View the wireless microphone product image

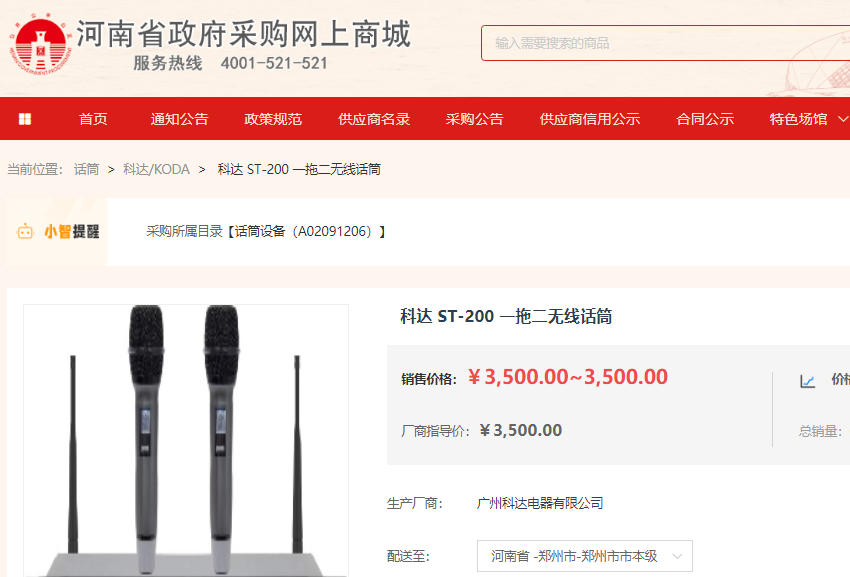186,440
